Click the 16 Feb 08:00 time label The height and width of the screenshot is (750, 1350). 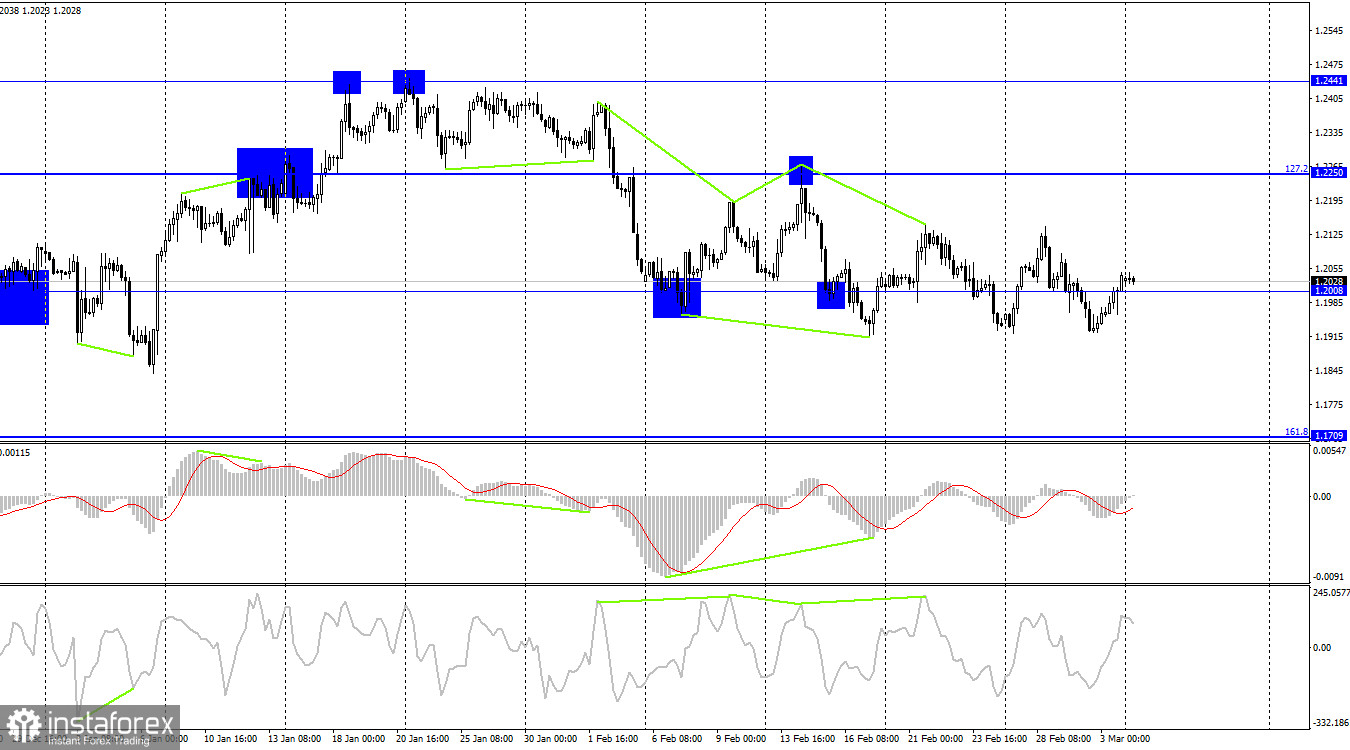(x=871, y=739)
